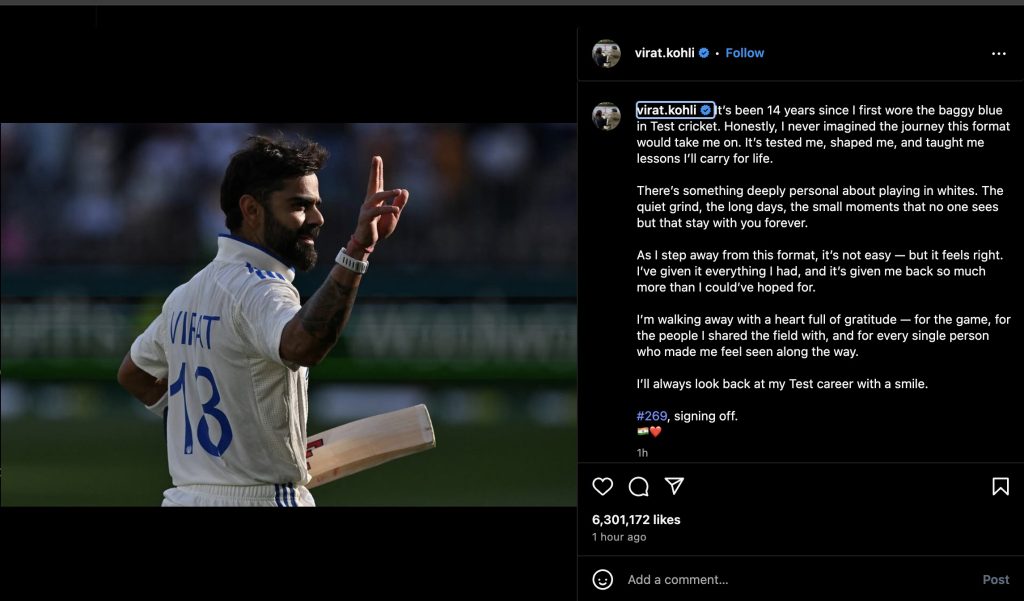Click virat.kohli avatar in post header

tap(606, 54)
